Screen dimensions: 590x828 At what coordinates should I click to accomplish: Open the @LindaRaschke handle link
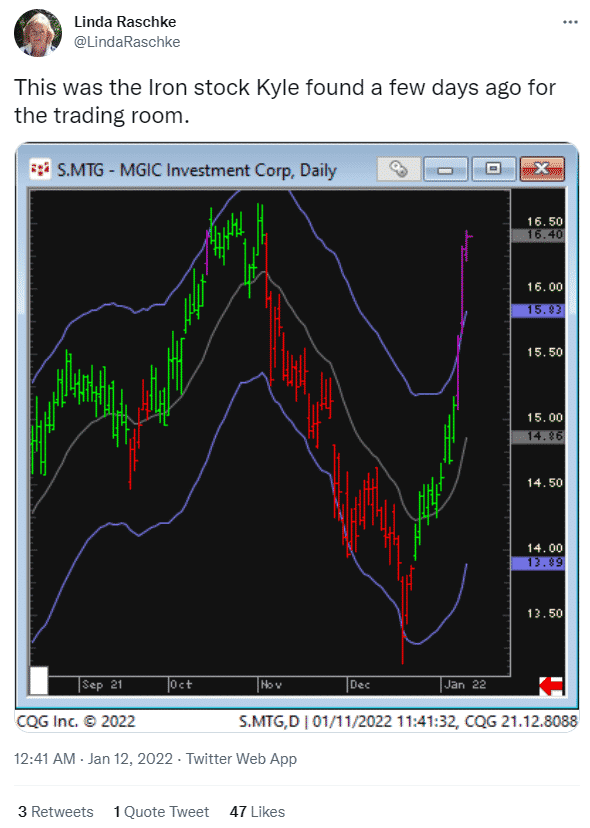(x=127, y=42)
